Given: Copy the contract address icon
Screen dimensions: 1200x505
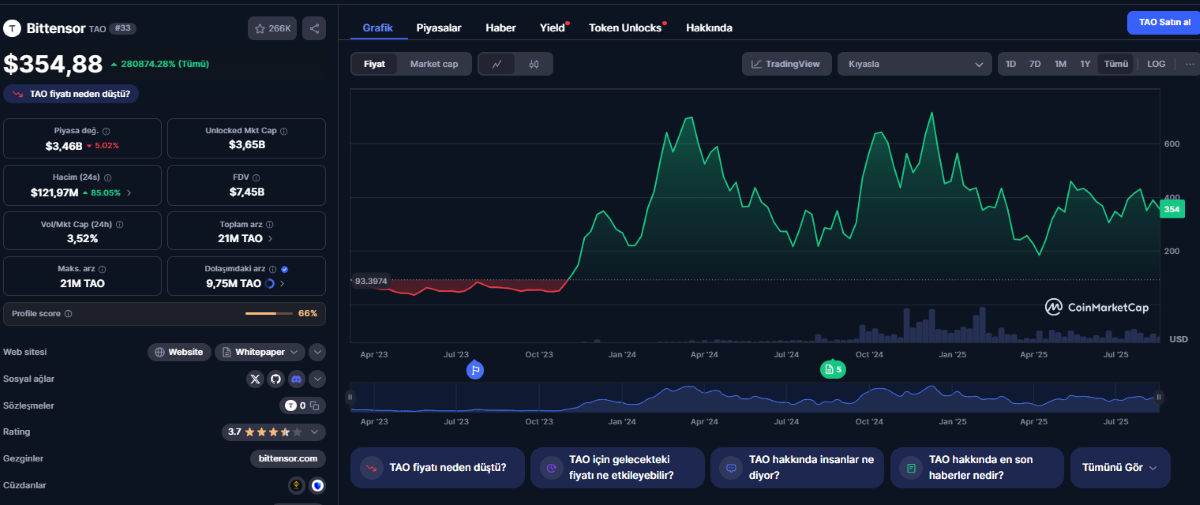Looking at the screenshot, I should click(x=314, y=406).
